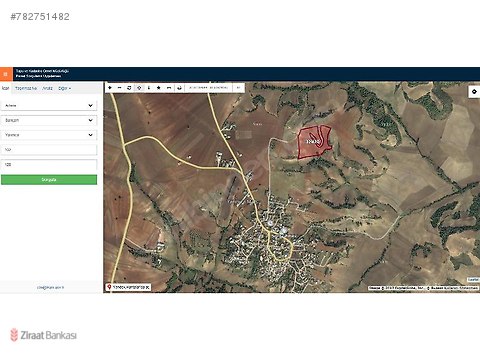Open the orange hamburger menu
The image size is (480, 360).
click(6, 74)
